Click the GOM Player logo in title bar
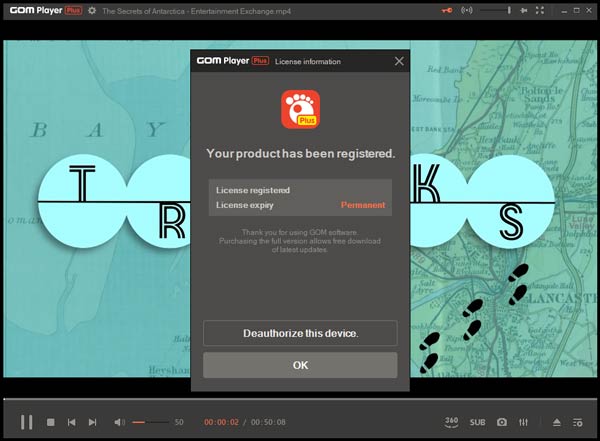The width and height of the screenshot is (600, 441). click(46, 11)
